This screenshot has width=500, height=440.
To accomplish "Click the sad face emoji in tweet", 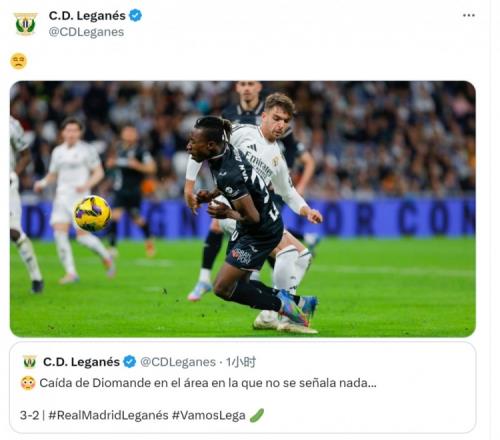I will pos(19,61).
